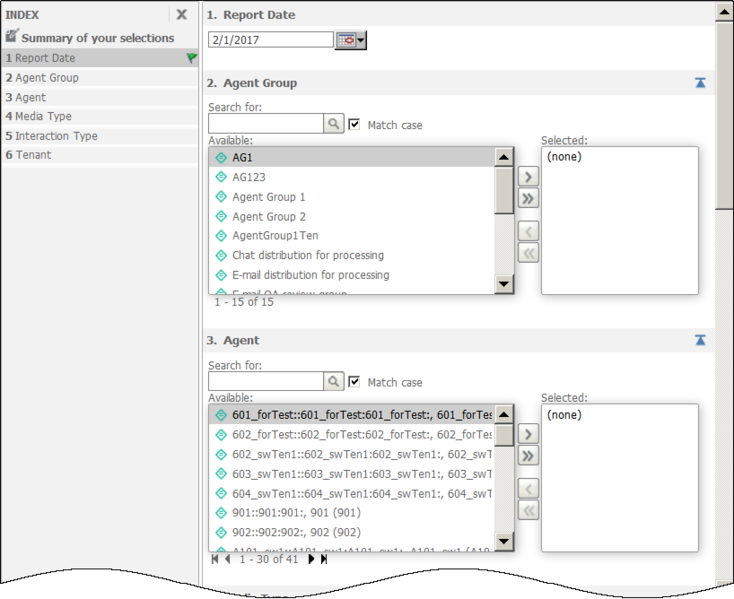The width and height of the screenshot is (734, 599).
Task: Add all agent groups with double arrow
Action: pos(528,198)
